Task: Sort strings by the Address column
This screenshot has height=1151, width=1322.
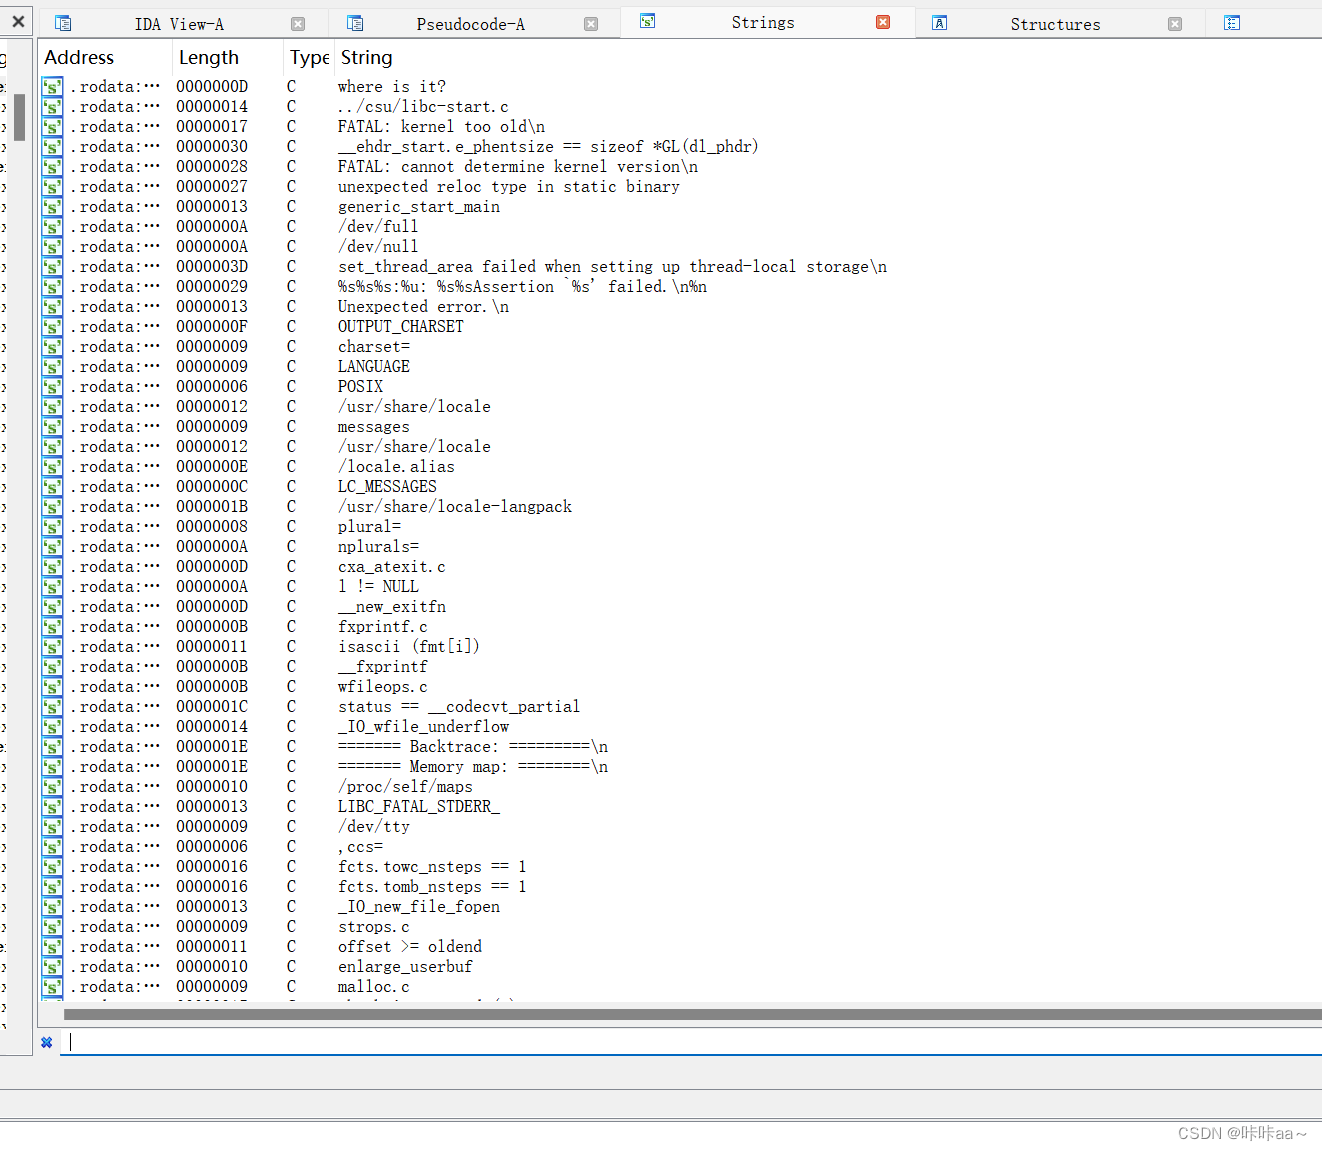Action: pyautogui.click(x=78, y=57)
